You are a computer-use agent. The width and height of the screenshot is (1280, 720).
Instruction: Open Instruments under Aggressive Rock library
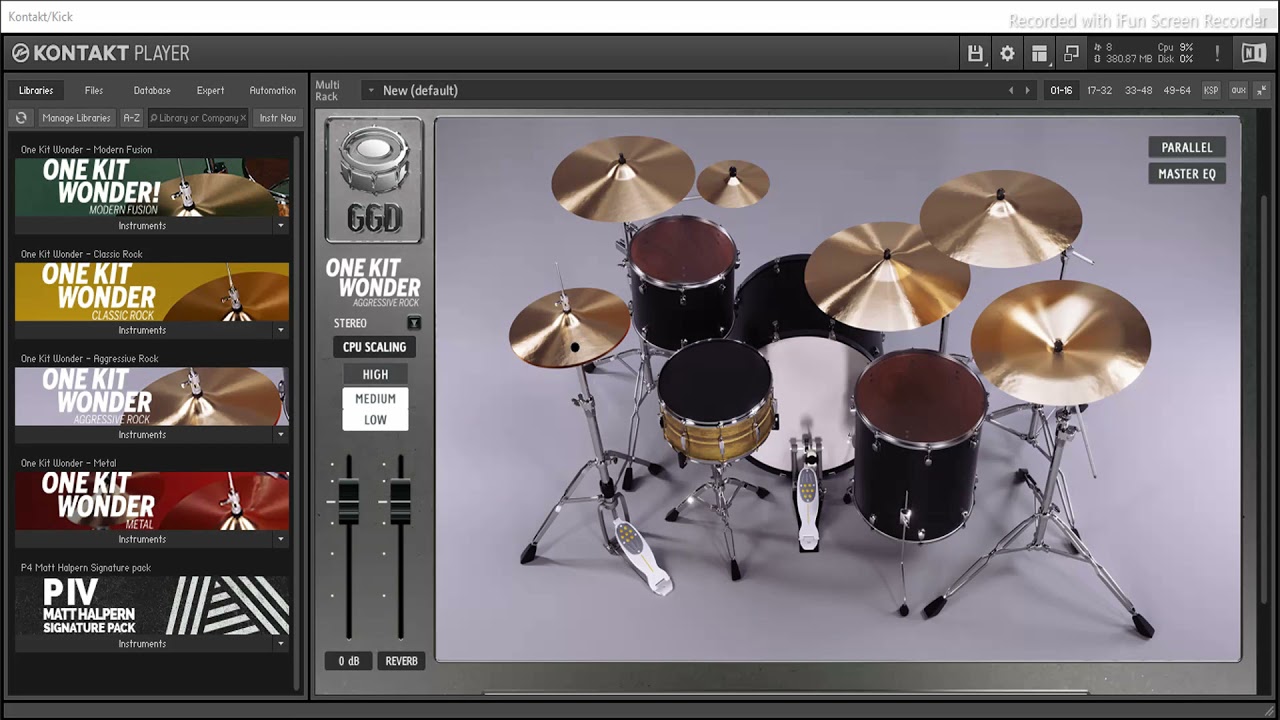[x=142, y=435]
